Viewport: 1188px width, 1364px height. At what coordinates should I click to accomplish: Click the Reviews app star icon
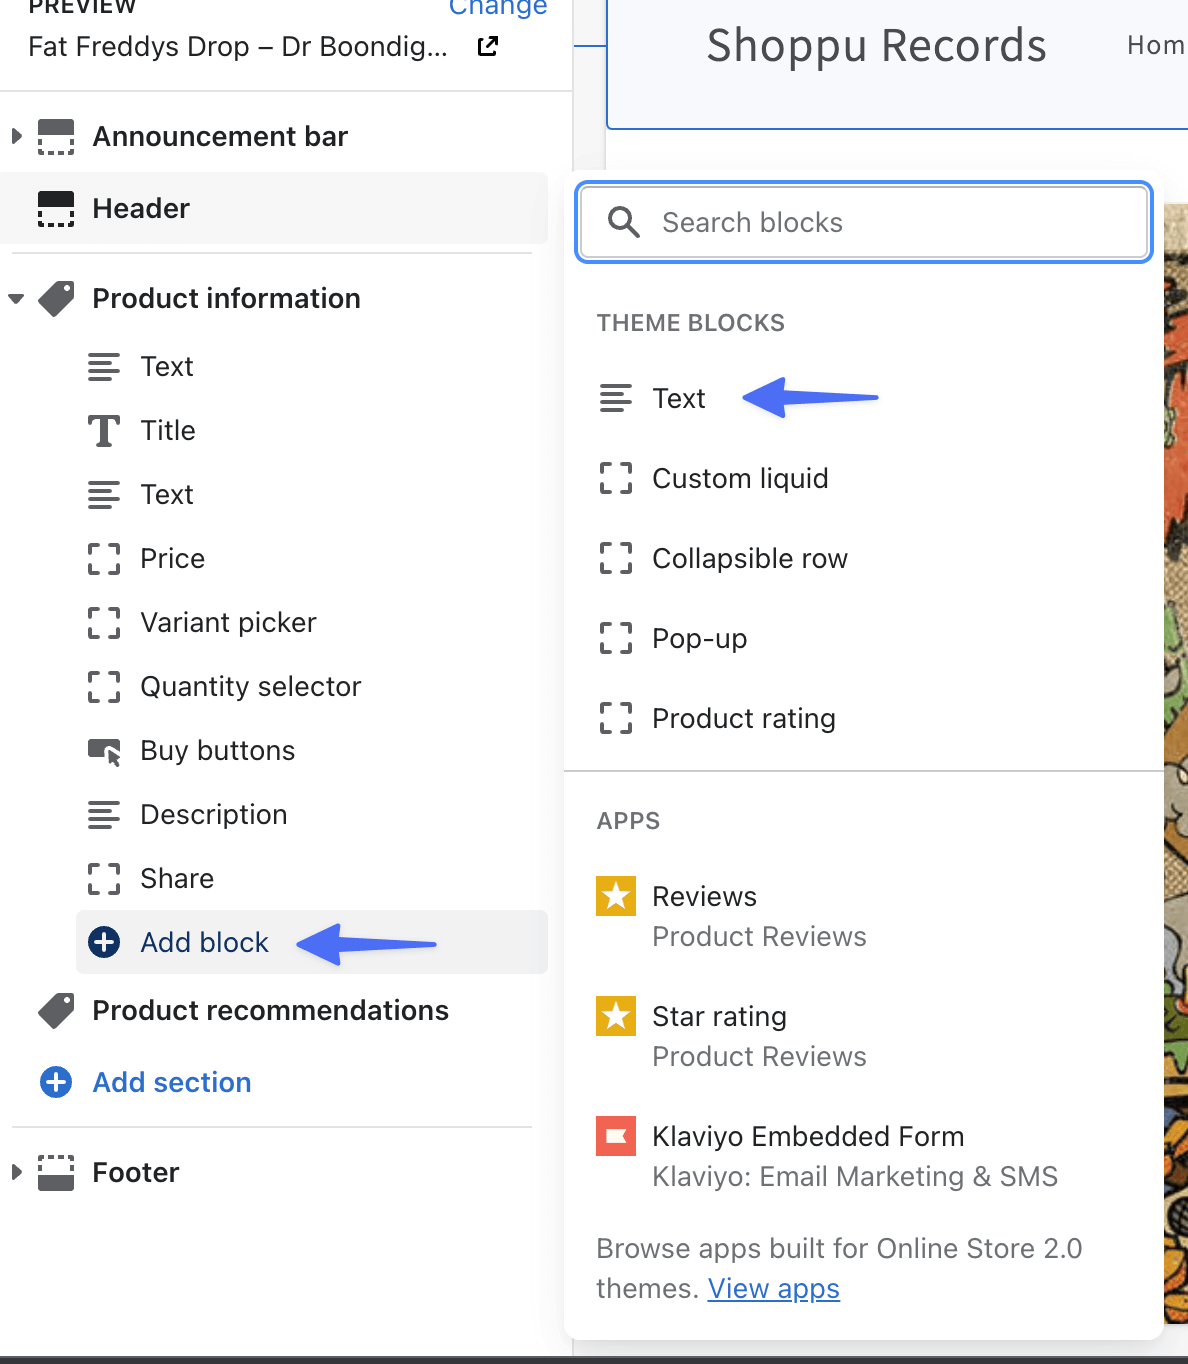615,896
